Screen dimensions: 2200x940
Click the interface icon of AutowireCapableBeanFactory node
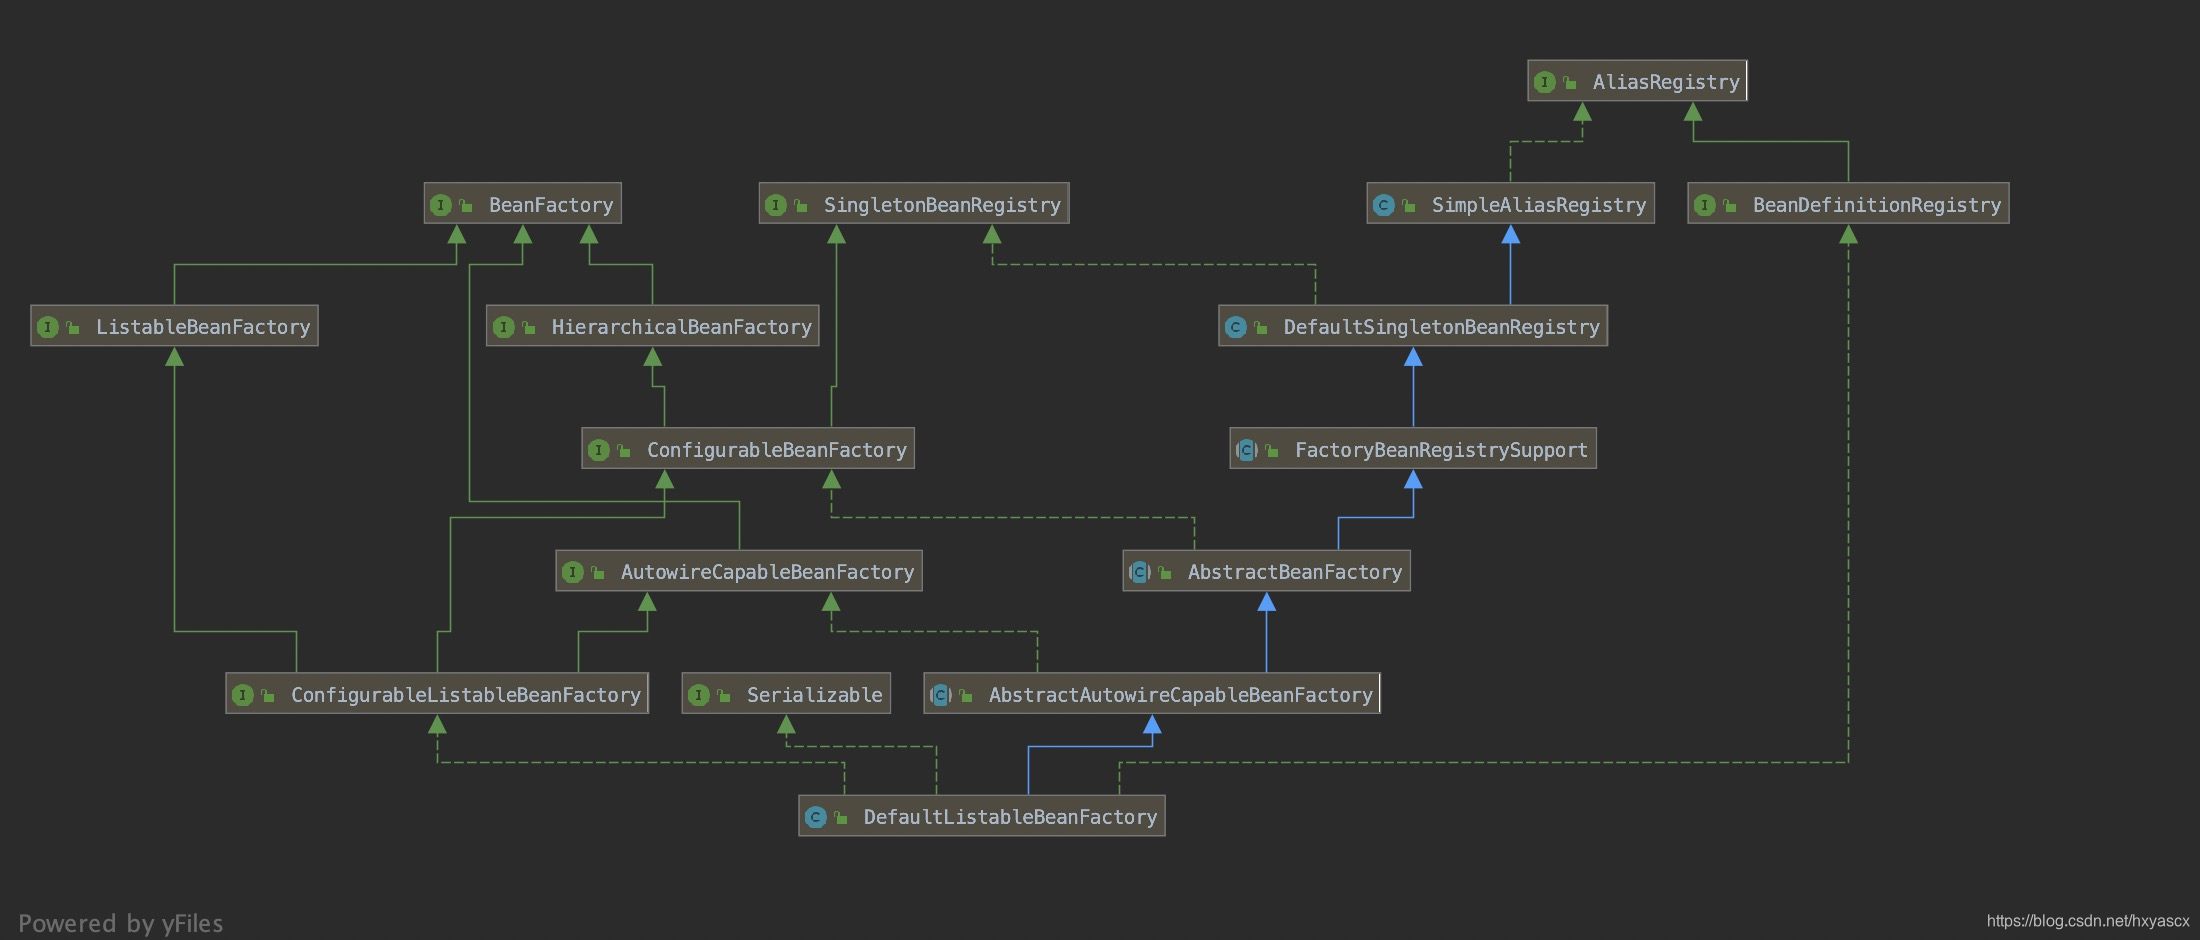[x=573, y=572]
